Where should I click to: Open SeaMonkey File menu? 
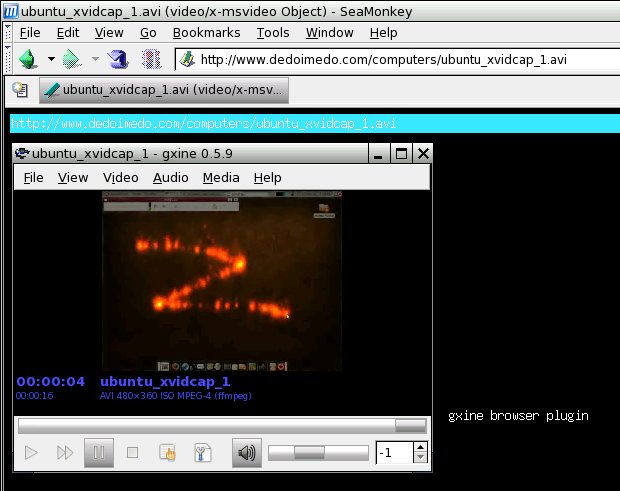tap(30, 32)
